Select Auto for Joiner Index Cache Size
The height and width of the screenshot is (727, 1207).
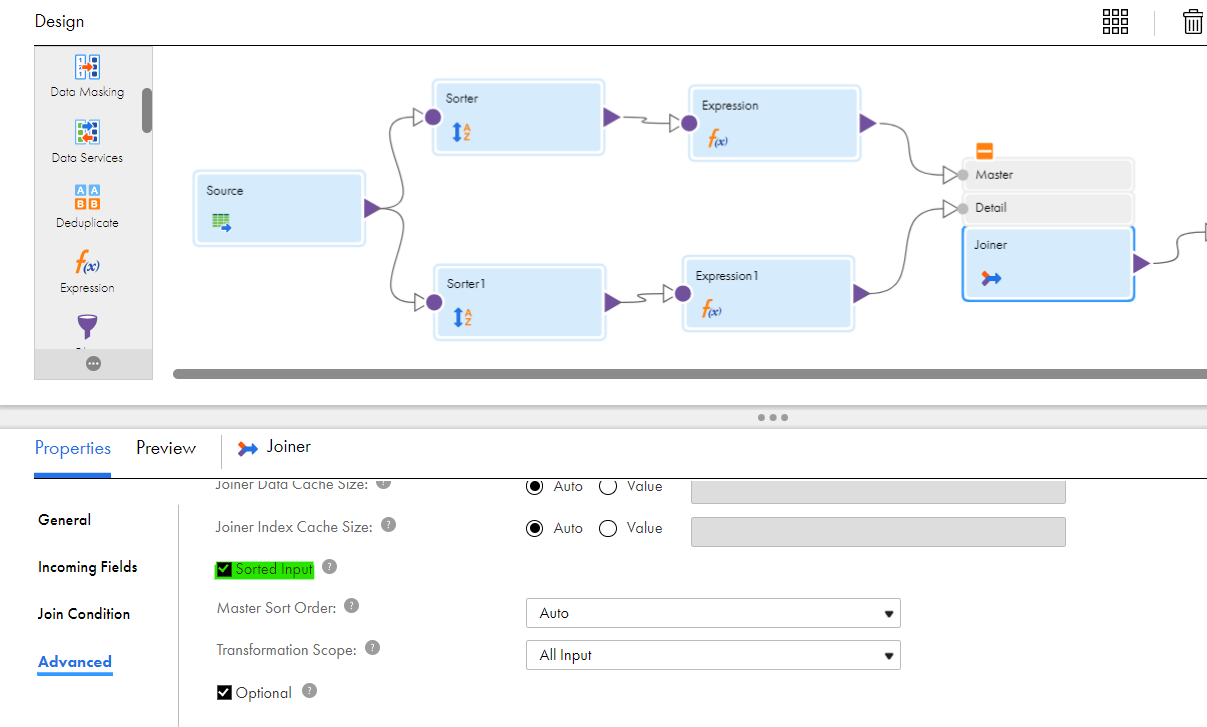[x=535, y=528]
